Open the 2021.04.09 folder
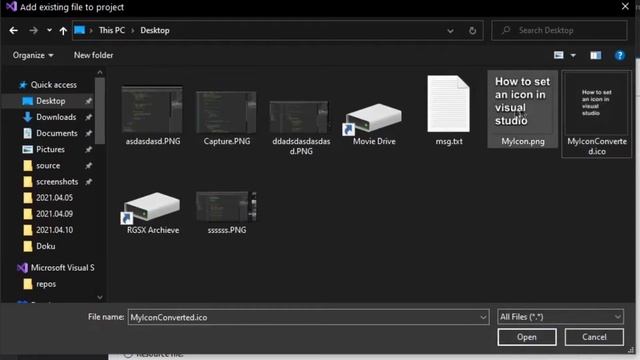The width and height of the screenshot is (640, 360). click(x=54, y=214)
